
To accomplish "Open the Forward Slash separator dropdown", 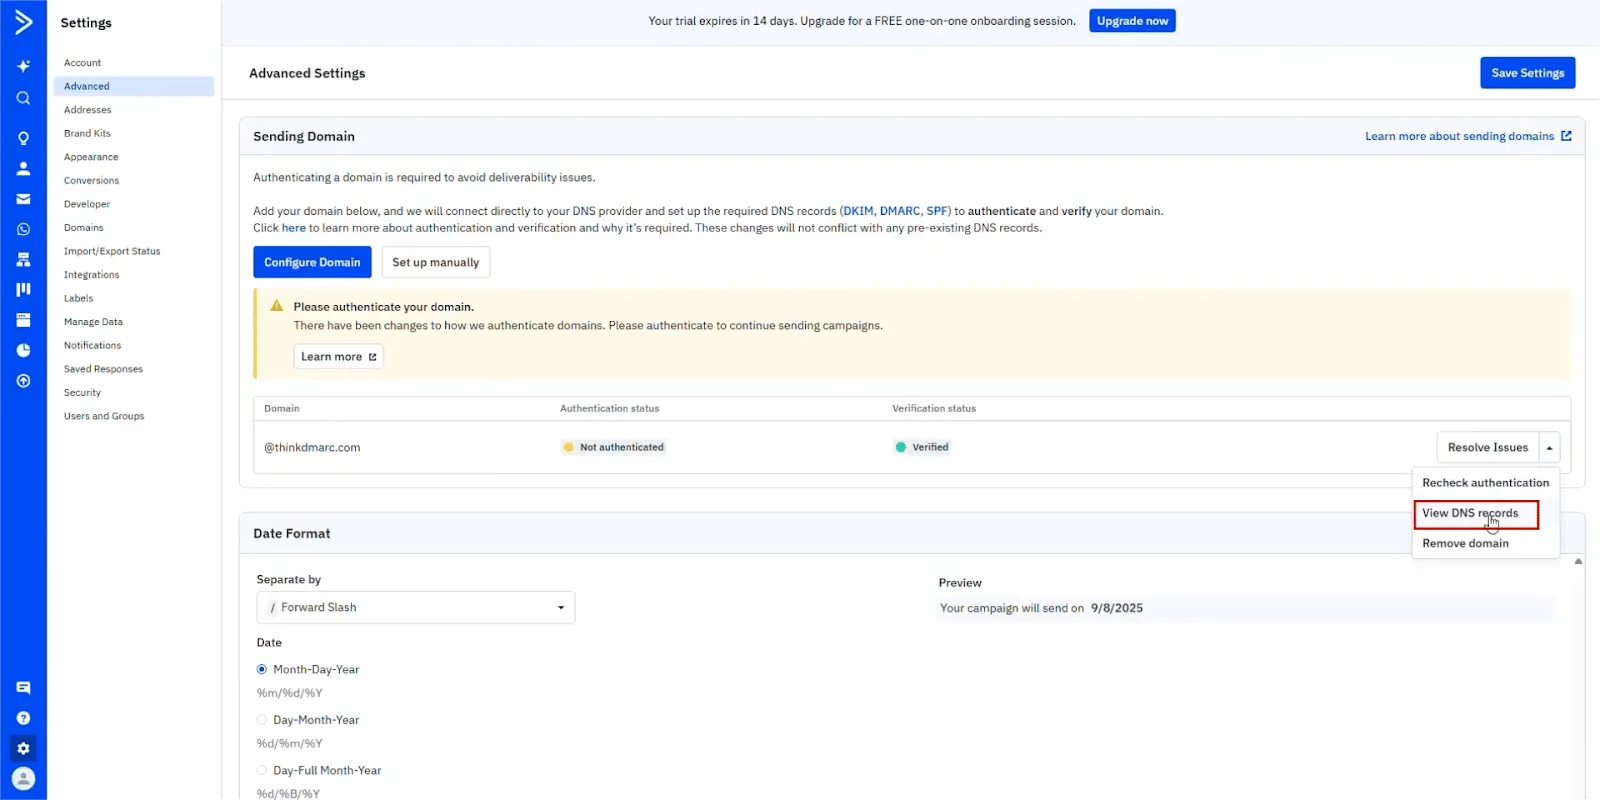I will [x=416, y=607].
